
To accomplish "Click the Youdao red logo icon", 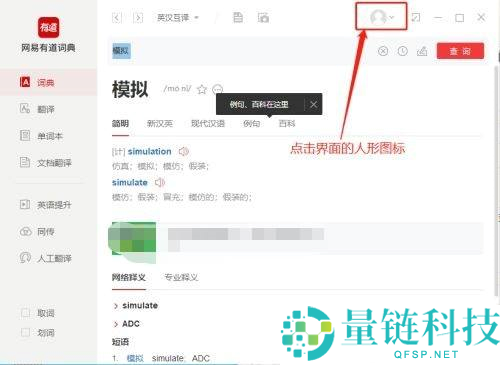I will pyautogui.click(x=49, y=27).
